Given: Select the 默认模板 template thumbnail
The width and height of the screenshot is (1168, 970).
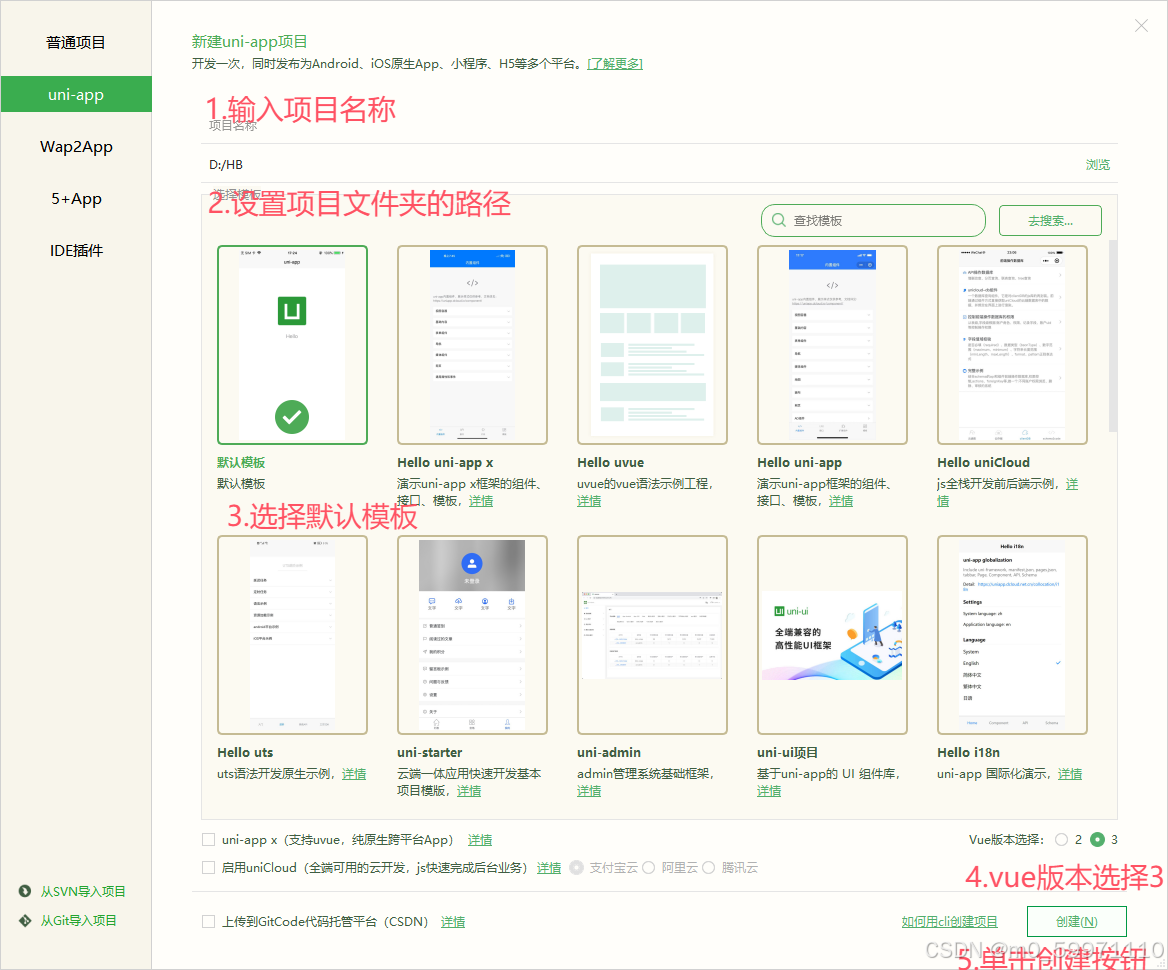Looking at the screenshot, I should point(292,345).
